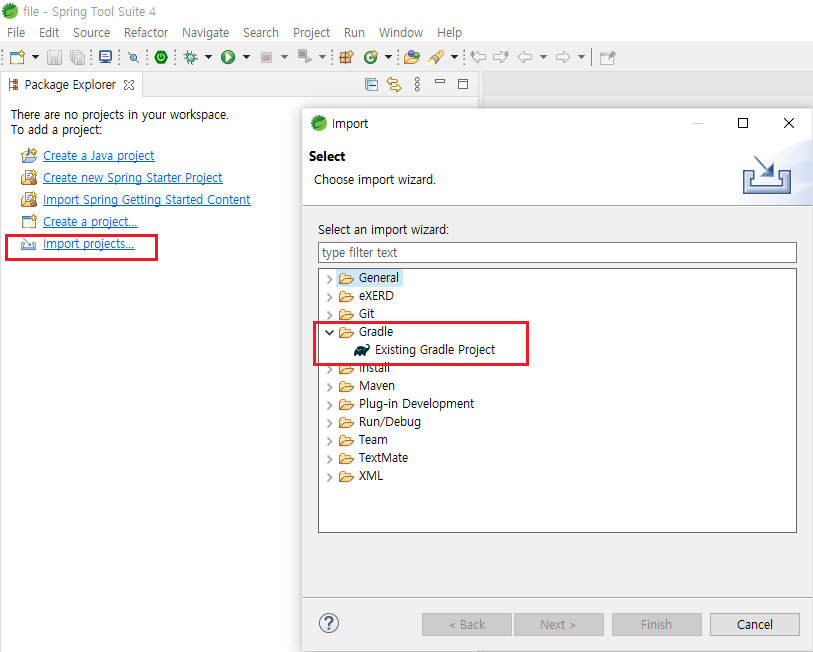Image resolution: width=813 pixels, height=652 pixels.
Task: Expand the Plug-in Development folder arrow
Action: 329,405
